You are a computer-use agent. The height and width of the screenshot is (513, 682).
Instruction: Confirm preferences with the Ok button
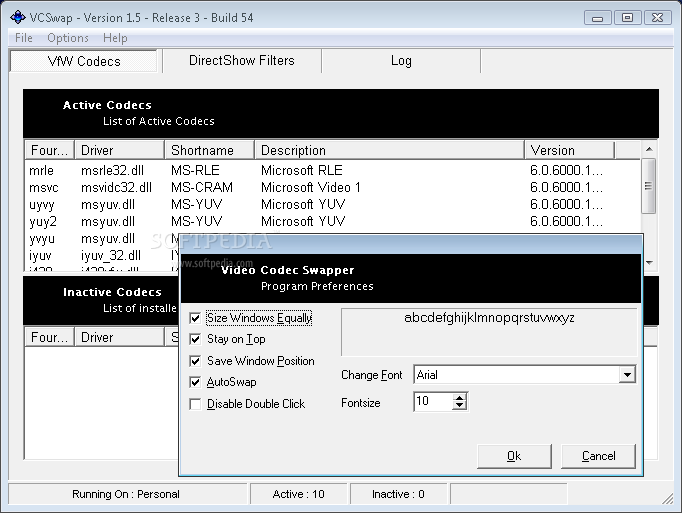[x=514, y=456]
